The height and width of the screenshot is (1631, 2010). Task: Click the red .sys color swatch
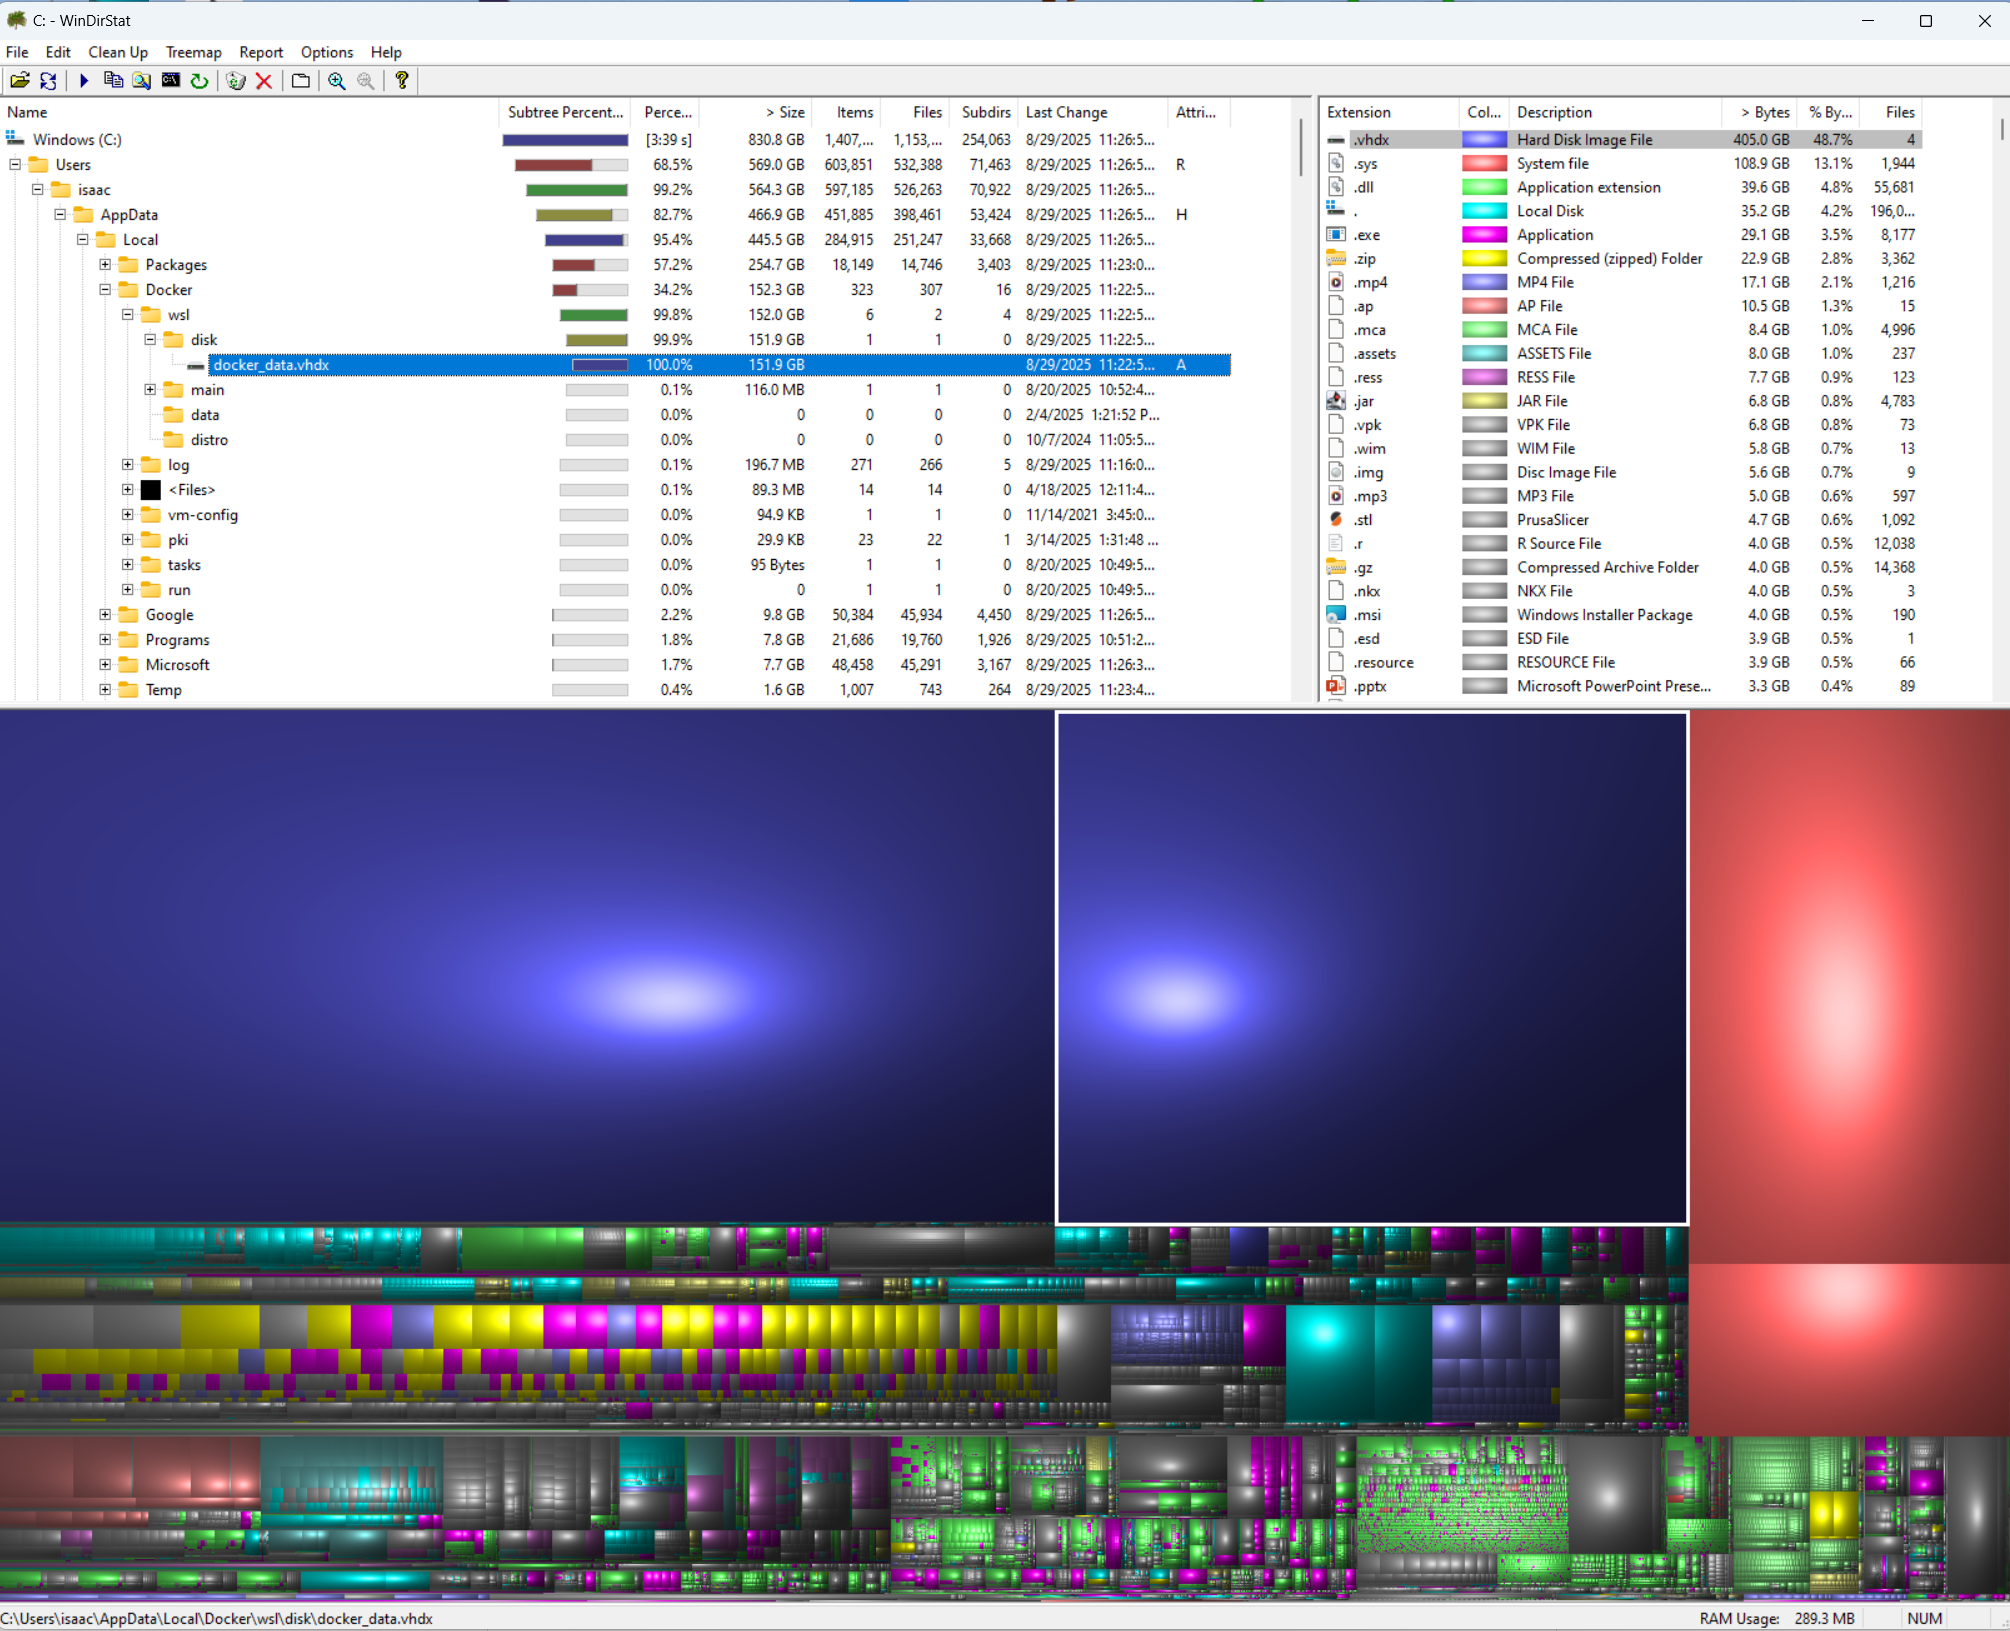point(1484,163)
